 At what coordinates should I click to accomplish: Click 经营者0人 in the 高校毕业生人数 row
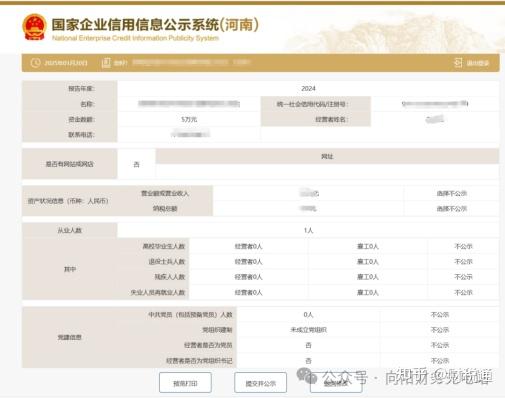click(x=248, y=246)
